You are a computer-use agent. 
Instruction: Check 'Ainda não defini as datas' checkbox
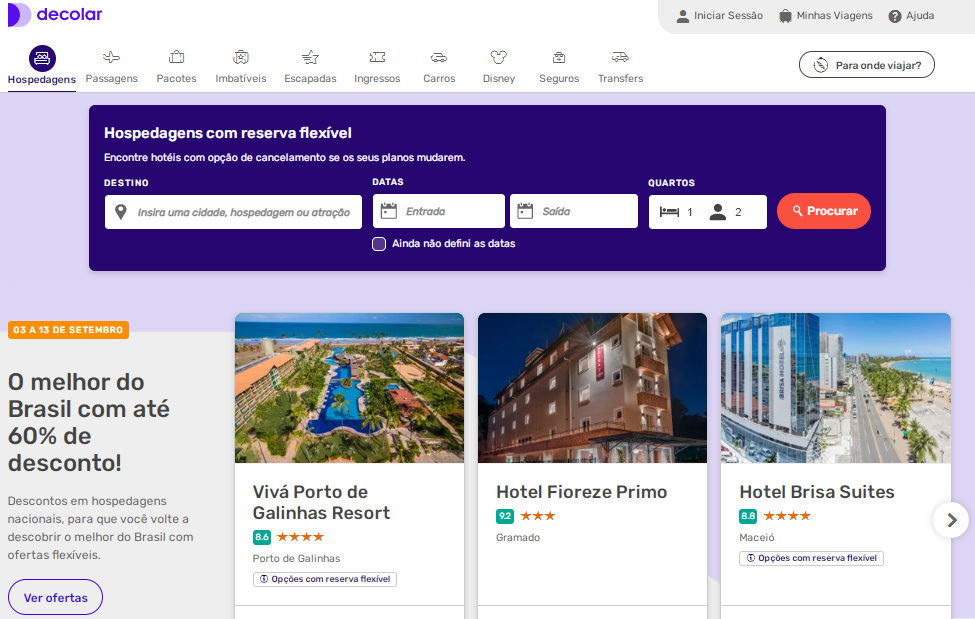379,244
